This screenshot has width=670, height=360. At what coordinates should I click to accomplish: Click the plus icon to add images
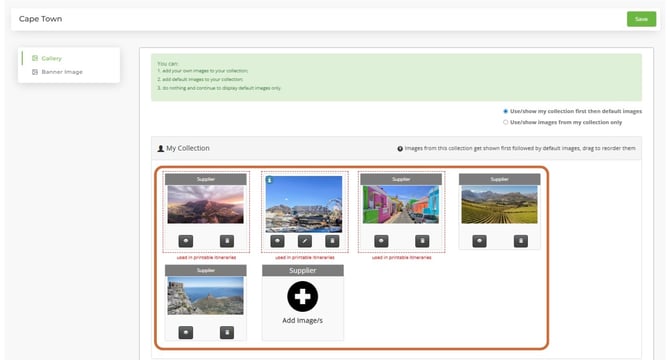click(303, 296)
